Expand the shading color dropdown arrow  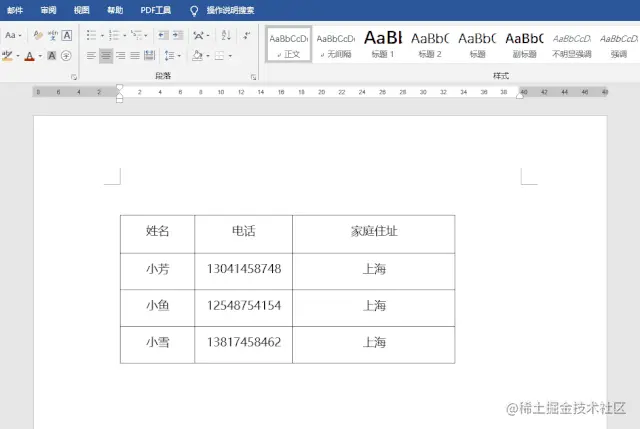208,56
